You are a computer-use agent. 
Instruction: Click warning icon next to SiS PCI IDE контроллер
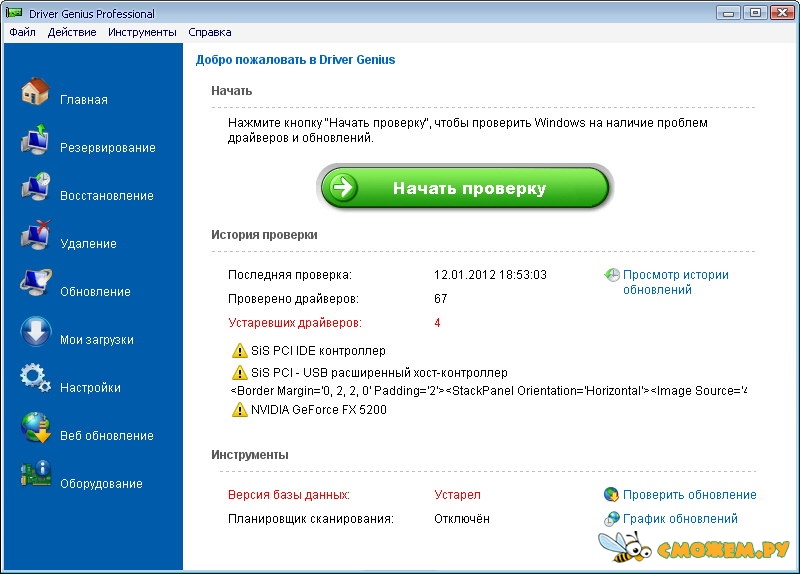tap(239, 351)
